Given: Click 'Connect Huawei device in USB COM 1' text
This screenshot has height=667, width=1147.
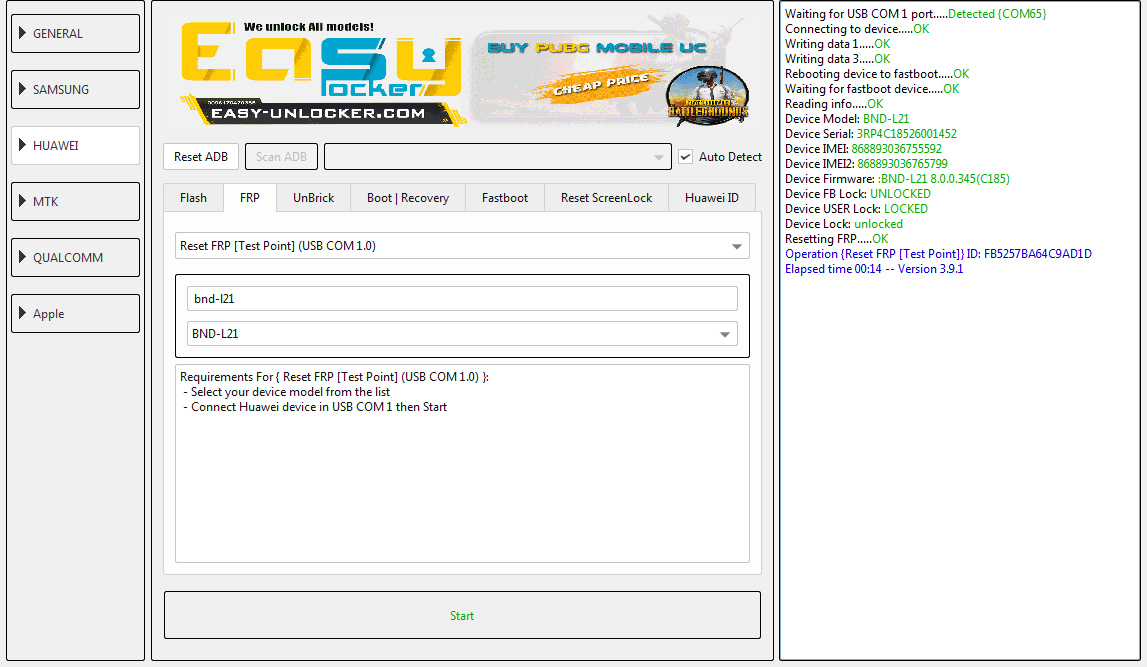Looking at the screenshot, I should [x=292, y=407].
